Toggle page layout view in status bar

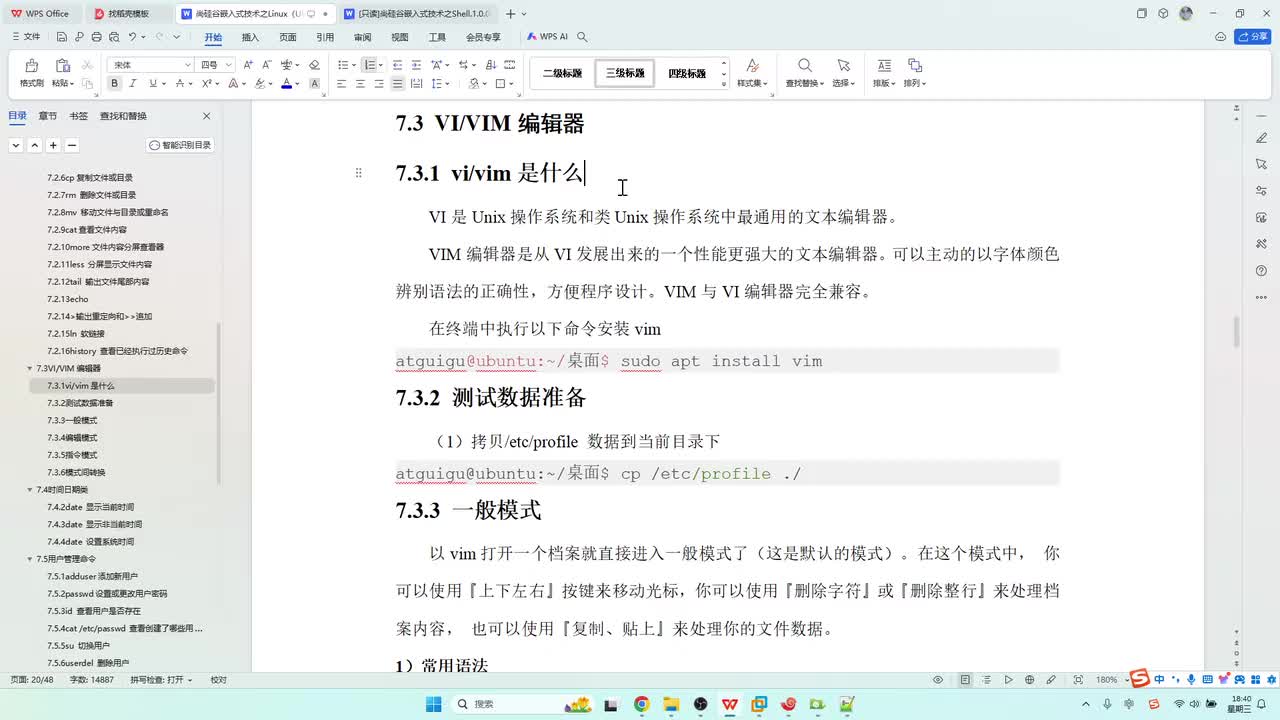click(965, 680)
